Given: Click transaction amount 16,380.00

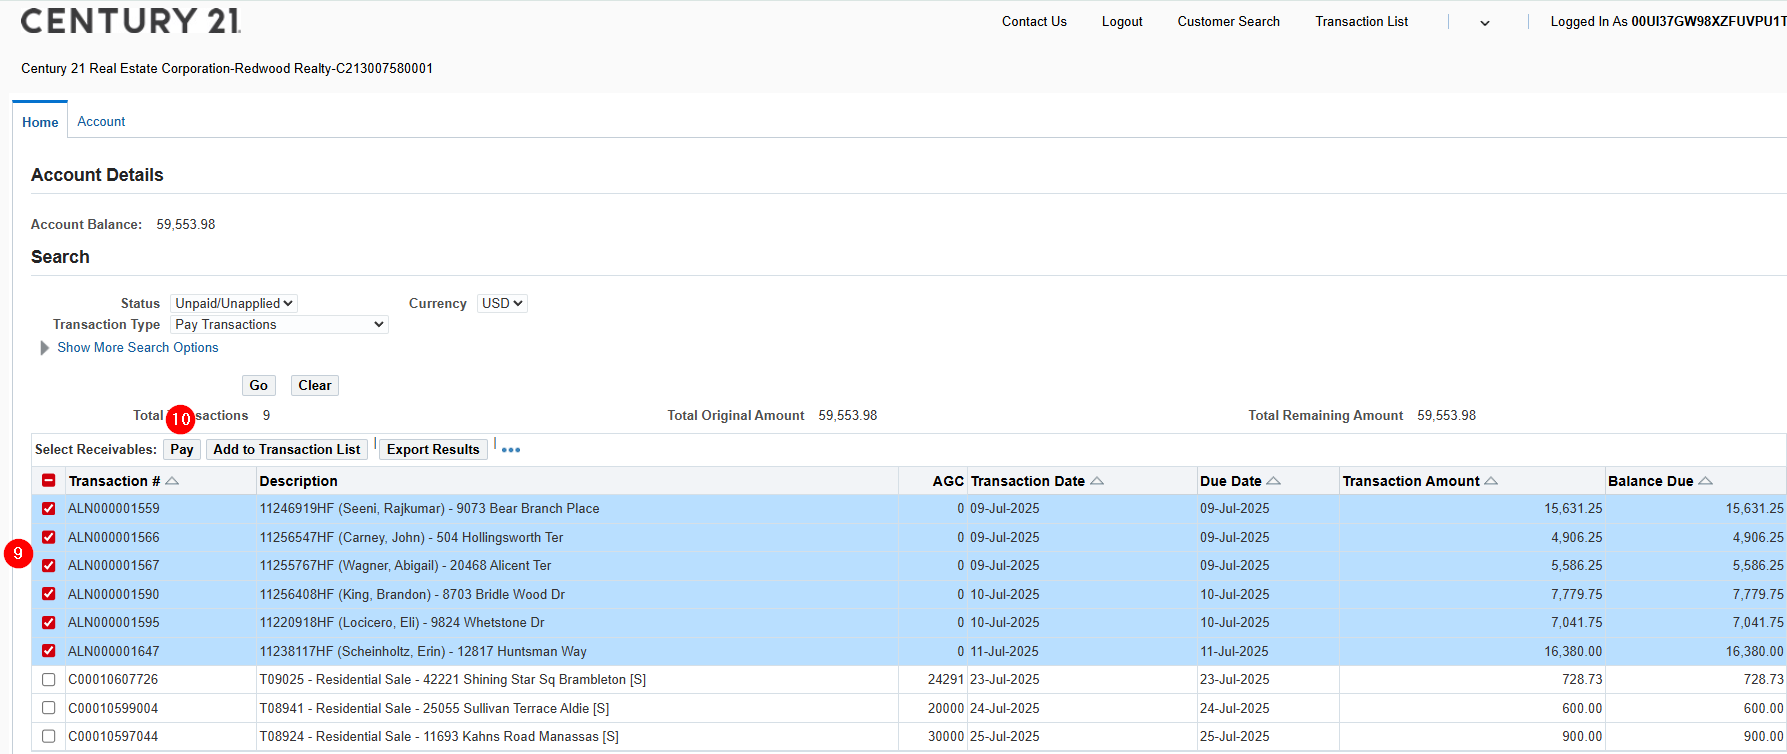Looking at the screenshot, I should coord(1573,651).
